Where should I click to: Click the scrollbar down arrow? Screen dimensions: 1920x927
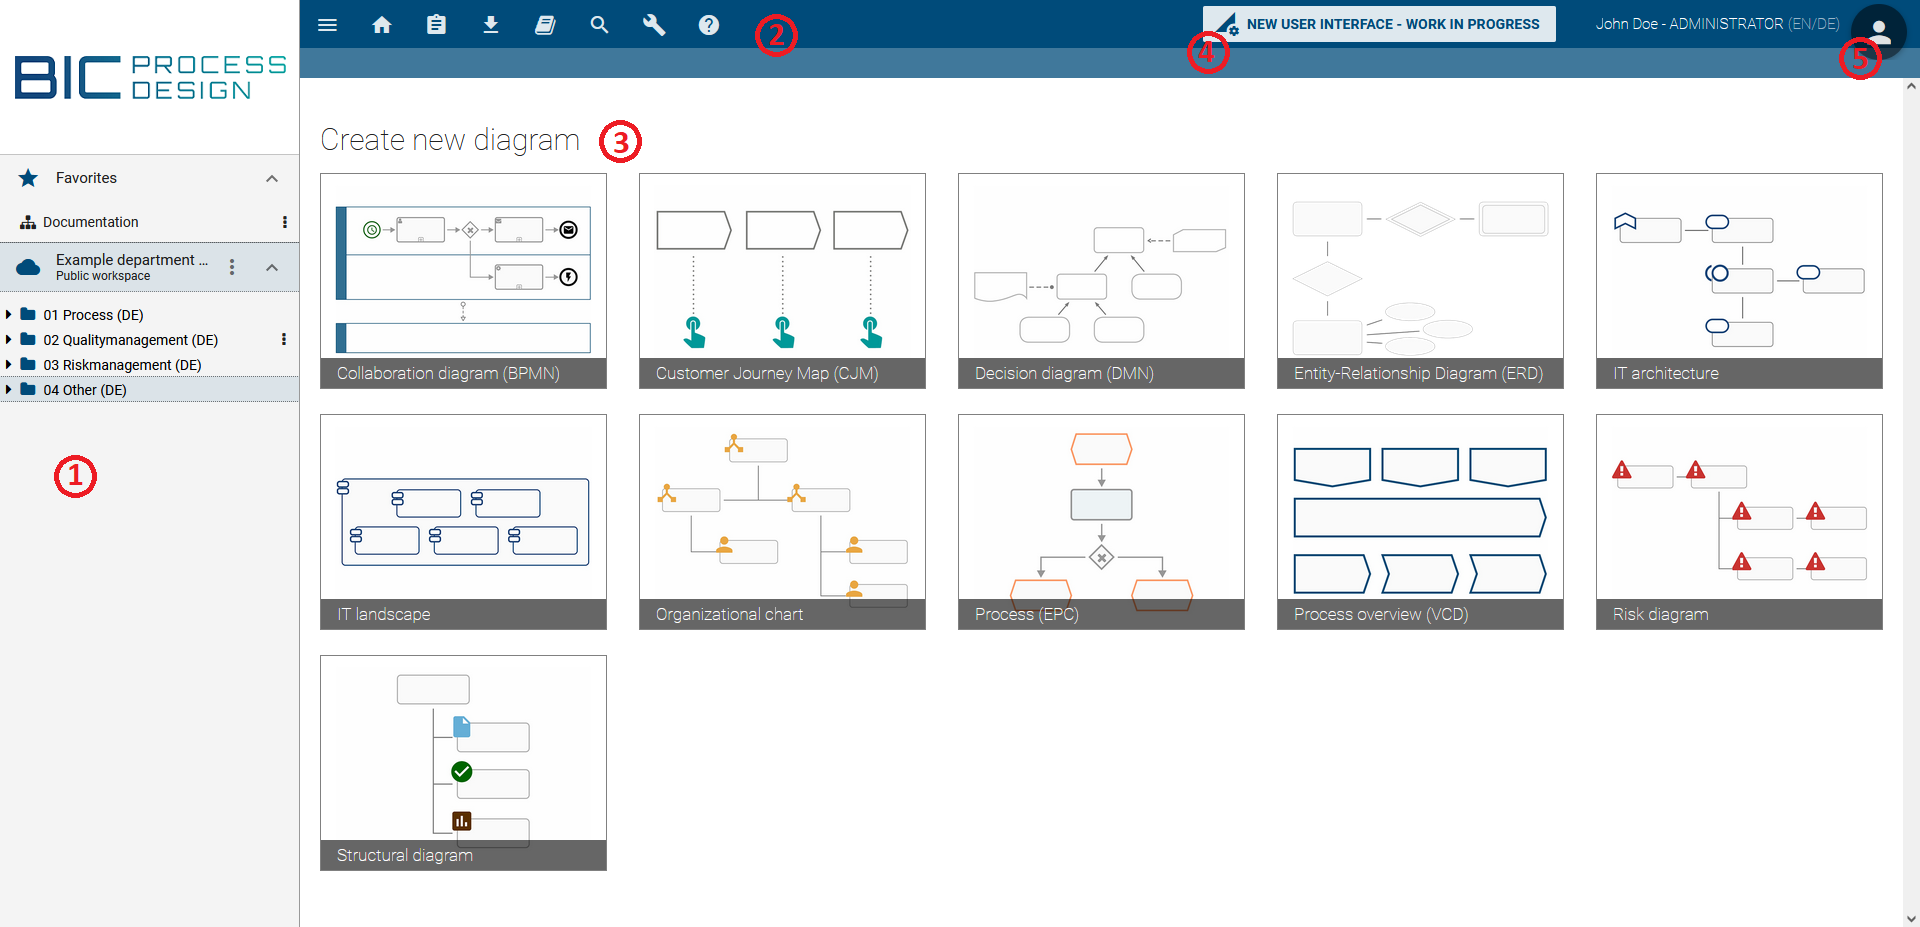[1910, 918]
